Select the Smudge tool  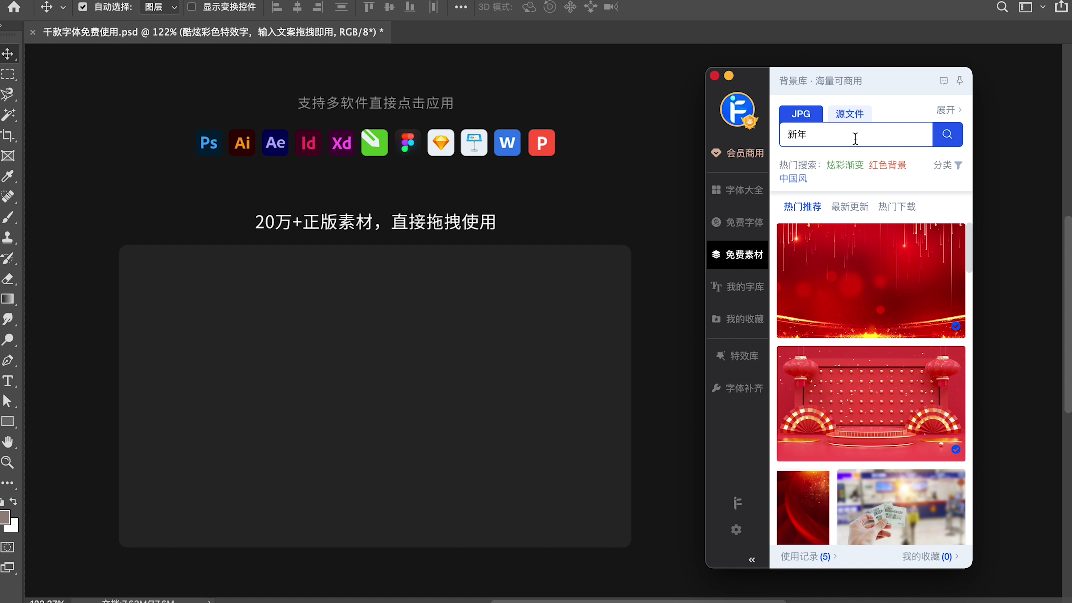pyautogui.click(x=8, y=319)
